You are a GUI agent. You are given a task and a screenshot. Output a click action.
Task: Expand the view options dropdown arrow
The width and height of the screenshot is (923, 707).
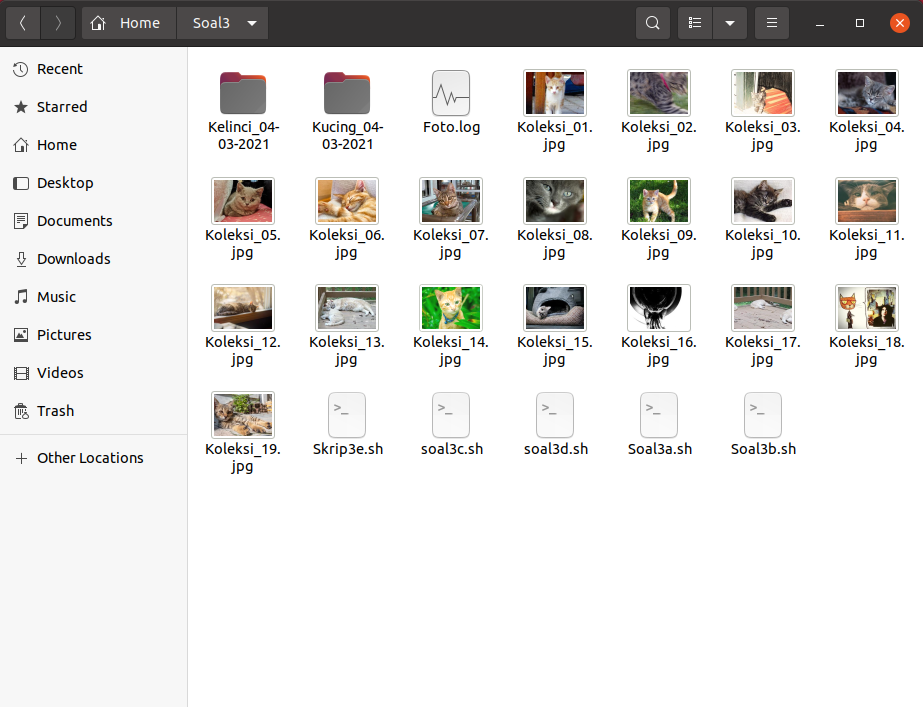(x=731, y=22)
